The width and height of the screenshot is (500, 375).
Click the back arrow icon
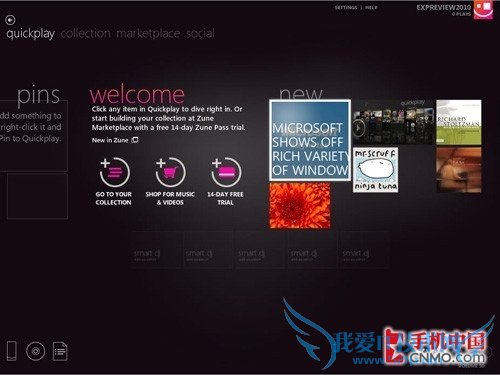(10, 20)
